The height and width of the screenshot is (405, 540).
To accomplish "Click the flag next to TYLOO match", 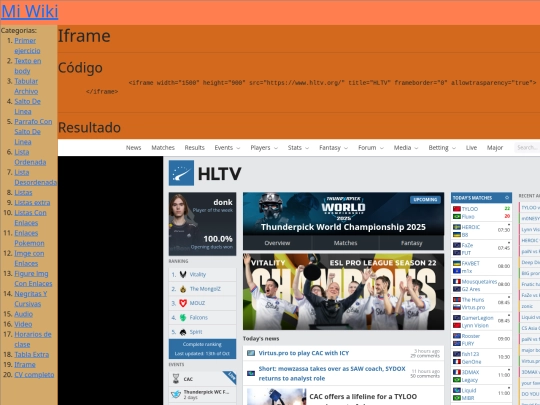I will (x=457, y=209).
